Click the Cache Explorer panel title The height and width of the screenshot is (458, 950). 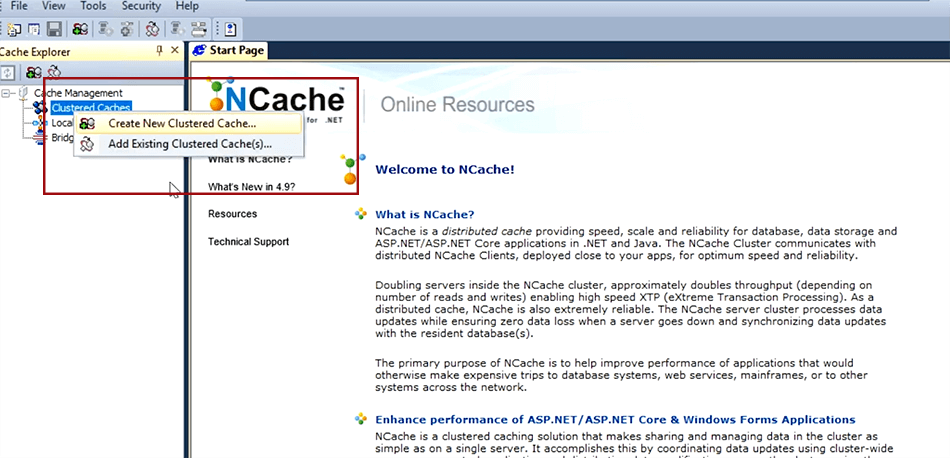tap(35, 52)
